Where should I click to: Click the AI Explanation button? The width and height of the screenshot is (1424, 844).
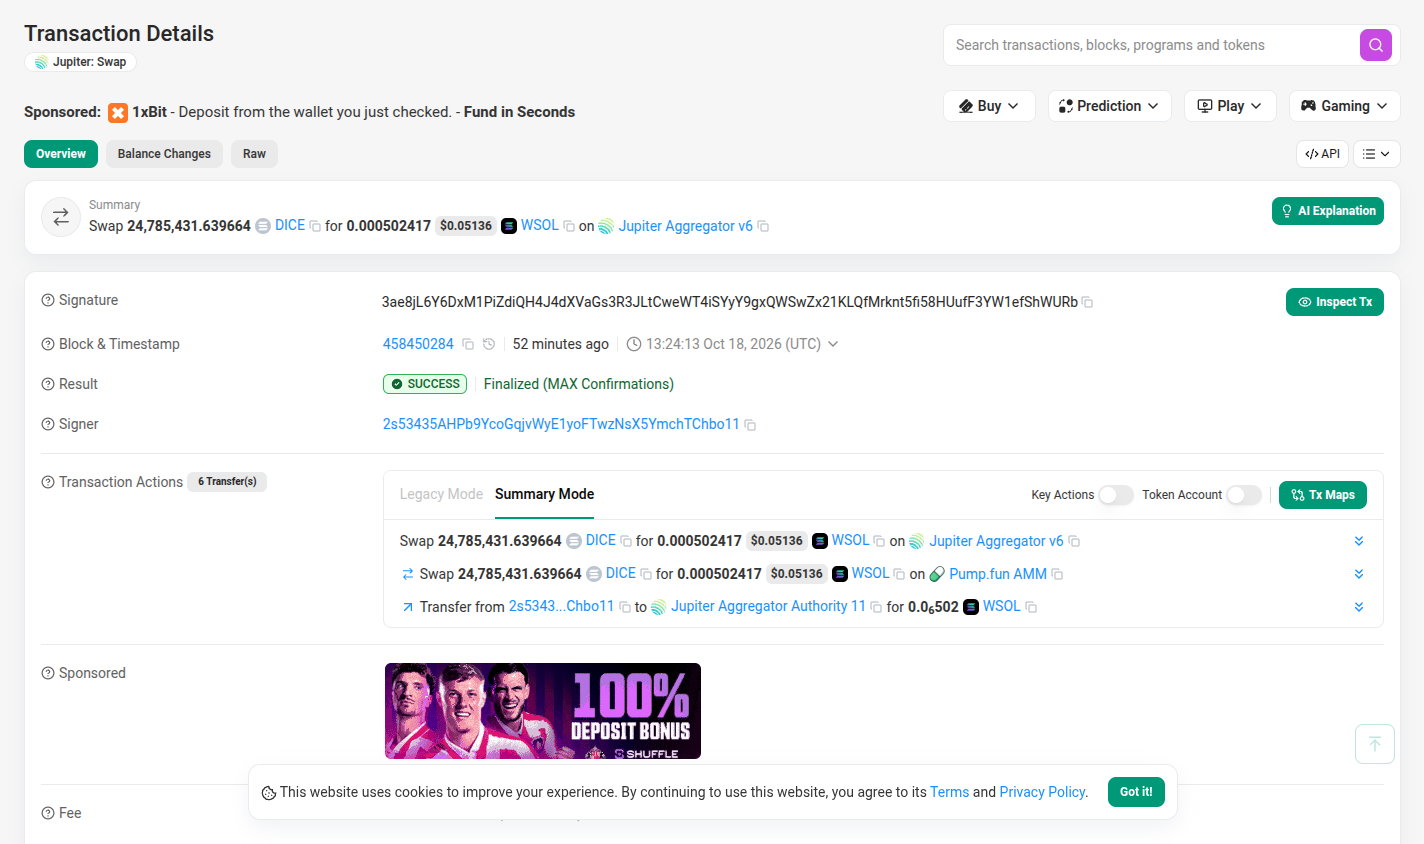pos(1328,211)
